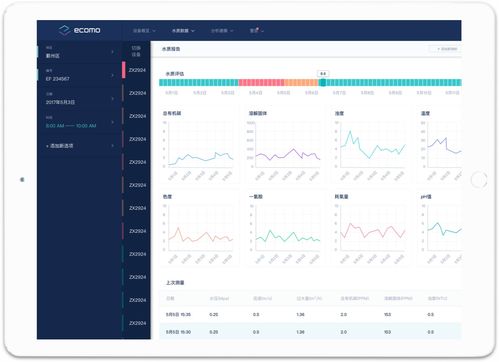This screenshot has height=362, width=499.
Task: Open the 浊度 line chart
Action: point(371,145)
